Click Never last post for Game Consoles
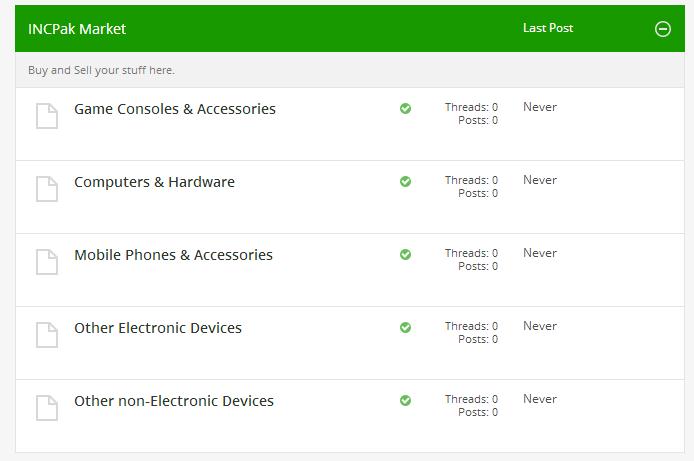The image size is (694, 461). 540,107
